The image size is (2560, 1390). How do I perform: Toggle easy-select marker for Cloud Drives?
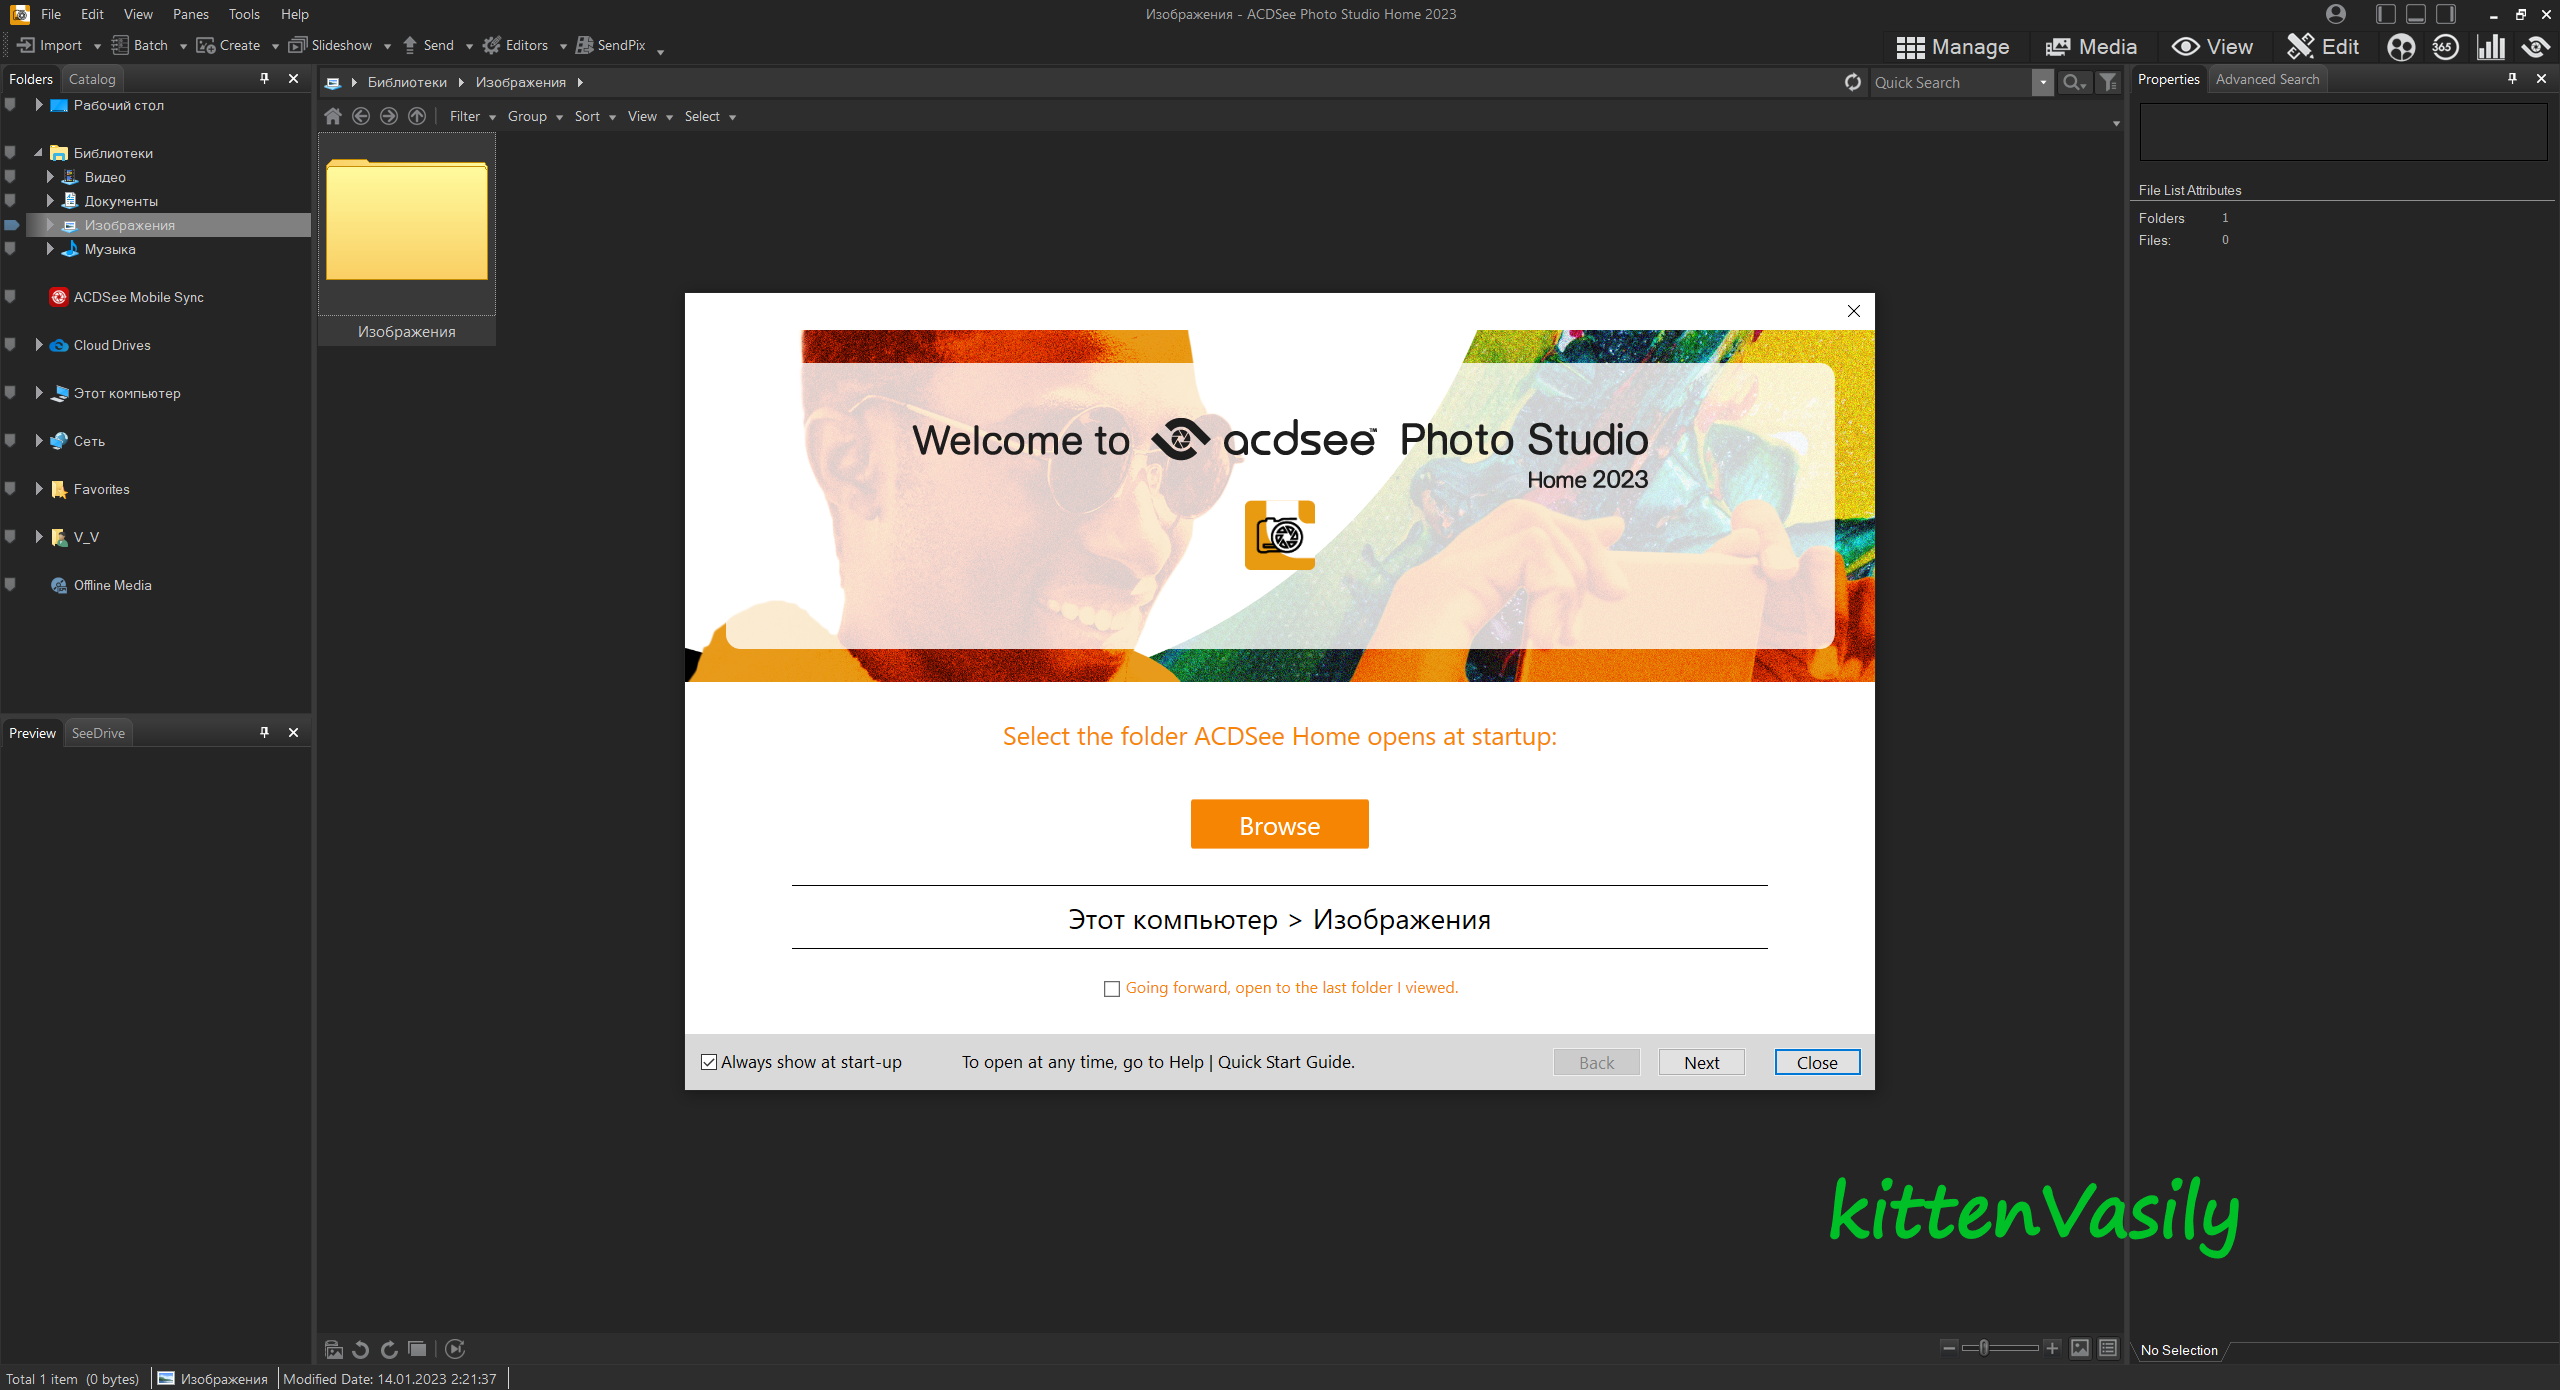[10, 345]
